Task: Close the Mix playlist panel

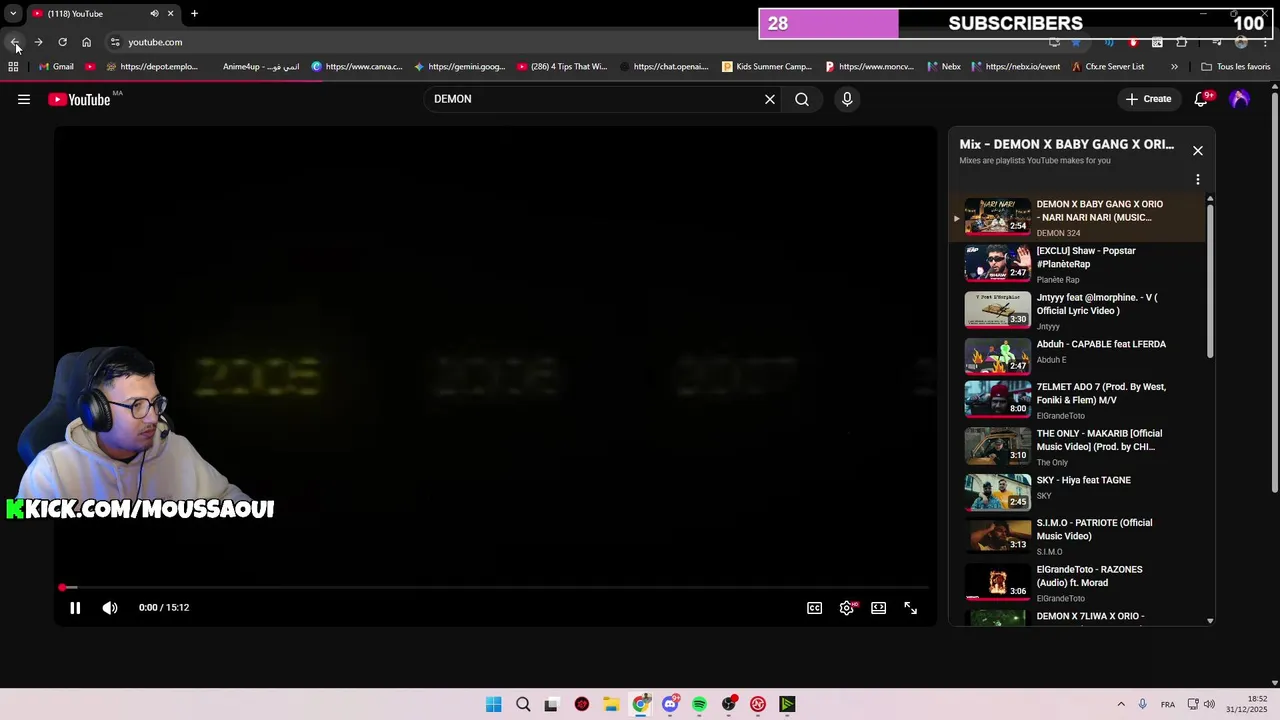Action: pos(1197,151)
